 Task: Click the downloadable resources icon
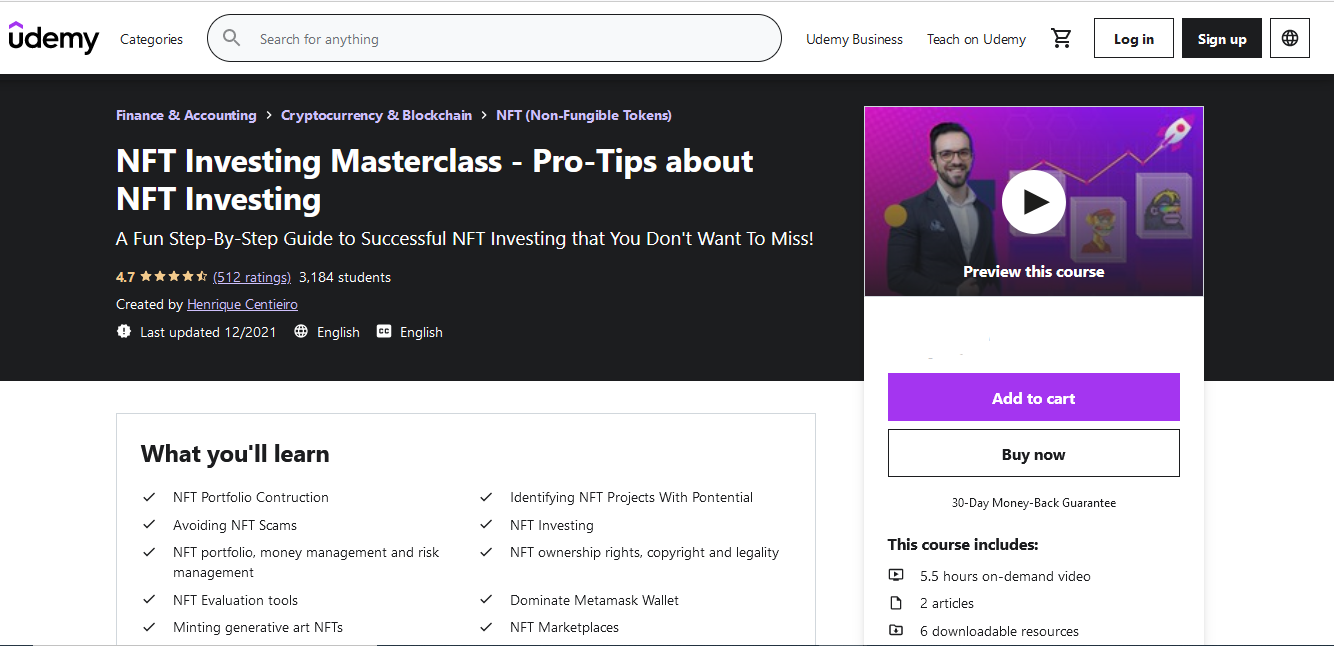(x=896, y=631)
